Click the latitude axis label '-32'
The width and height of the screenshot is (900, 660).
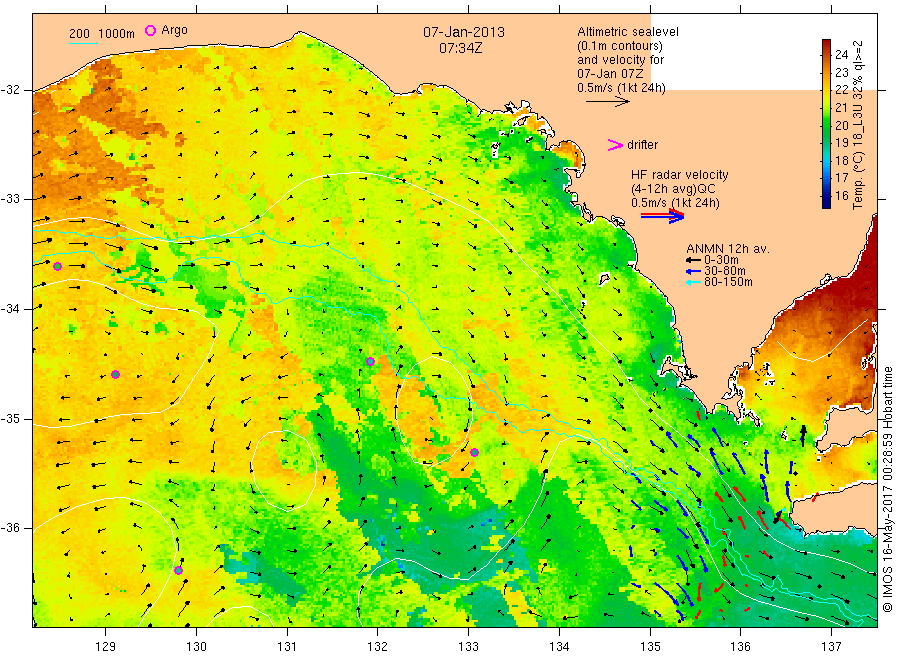click(x=10, y=90)
